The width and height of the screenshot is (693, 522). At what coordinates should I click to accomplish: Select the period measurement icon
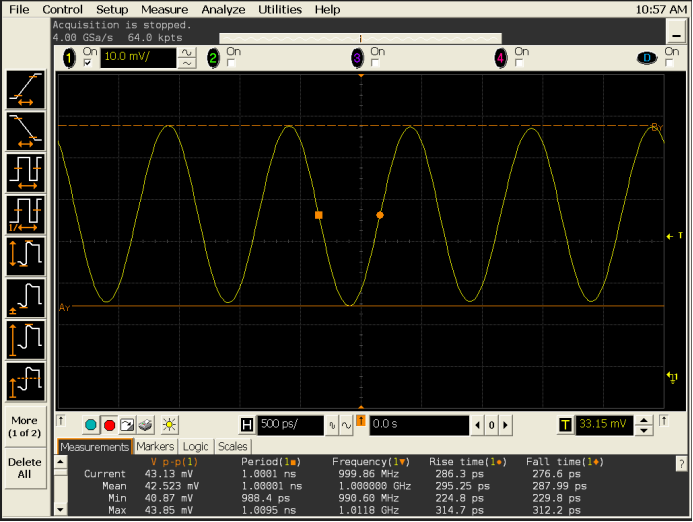click(26, 173)
